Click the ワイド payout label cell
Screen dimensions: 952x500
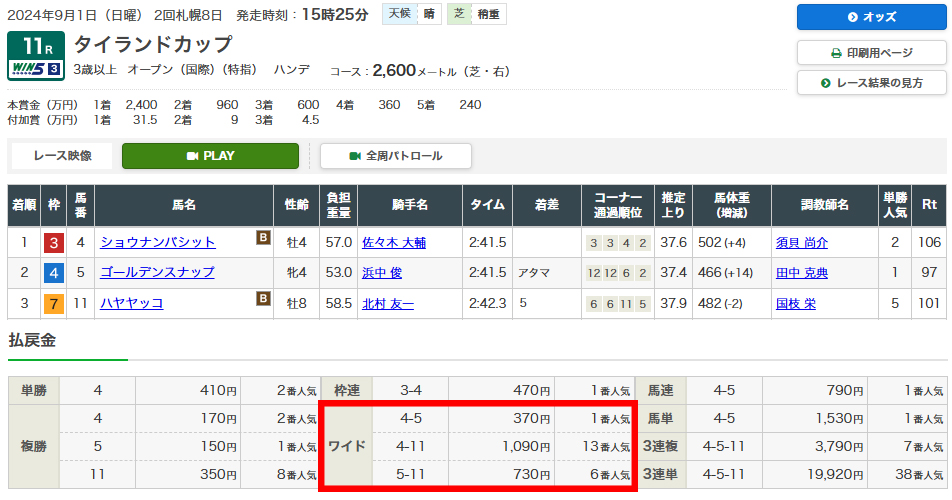point(347,445)
